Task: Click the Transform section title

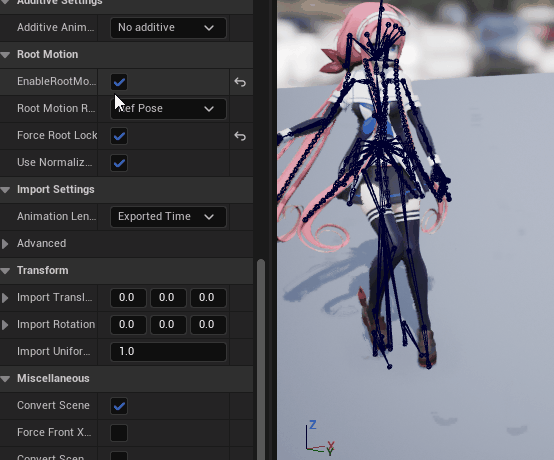Action: tap(43, 270)
